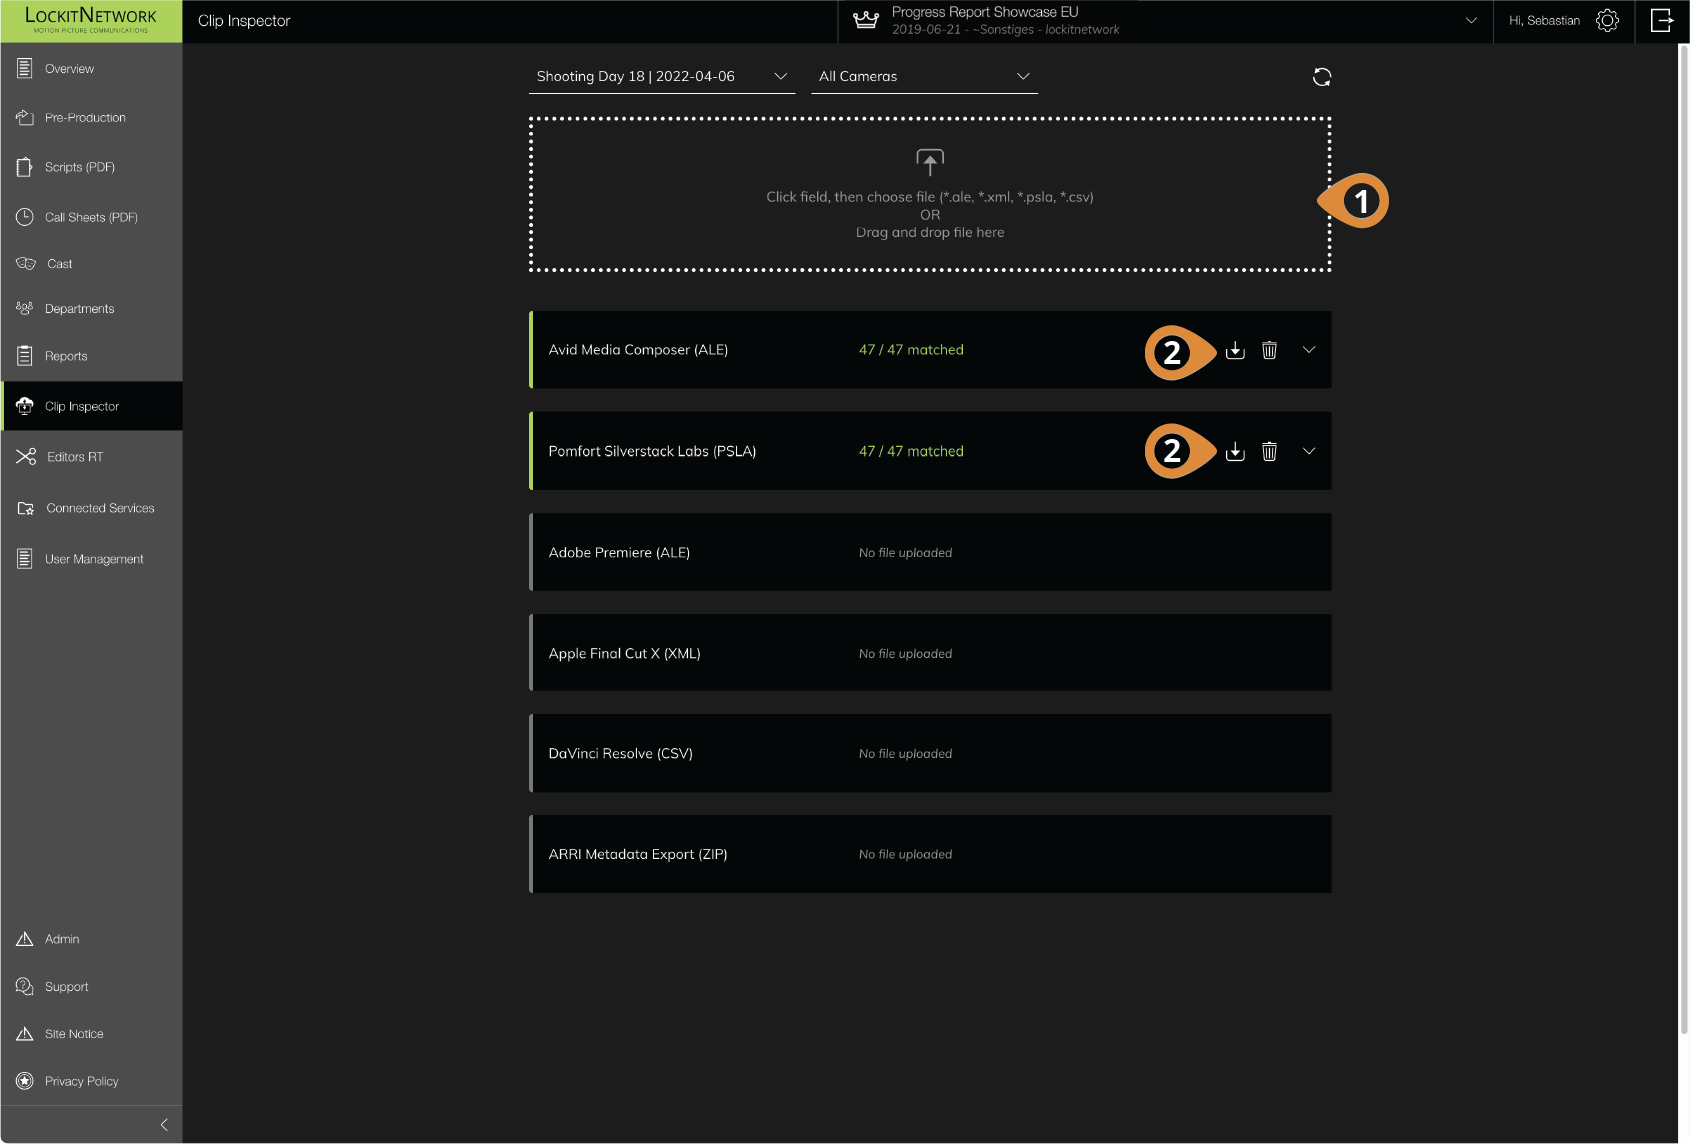This screenshot has height=1145, width=1690.
Task: Expand the Pomfort Silverstack Labs row
Action: (x=1309, y=451)
